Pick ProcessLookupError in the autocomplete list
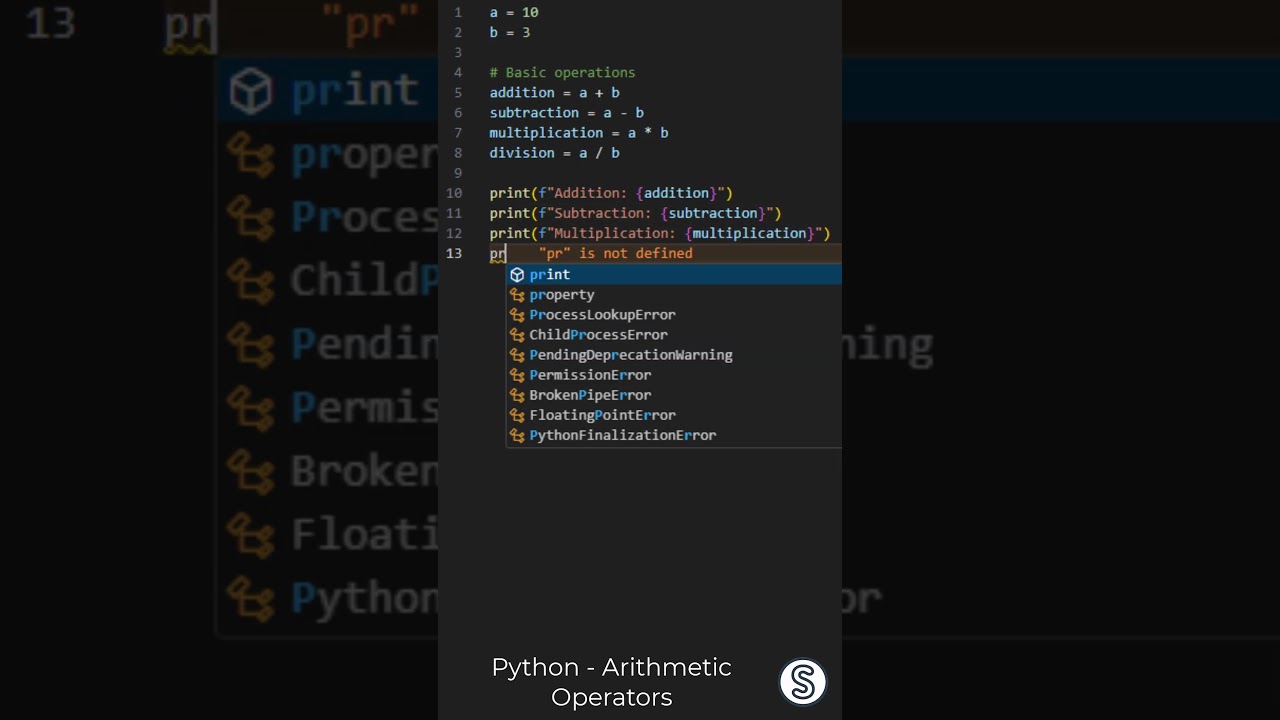Viewport: 1280px width, 720px height. pyautogui.click(x=674, y=314)
